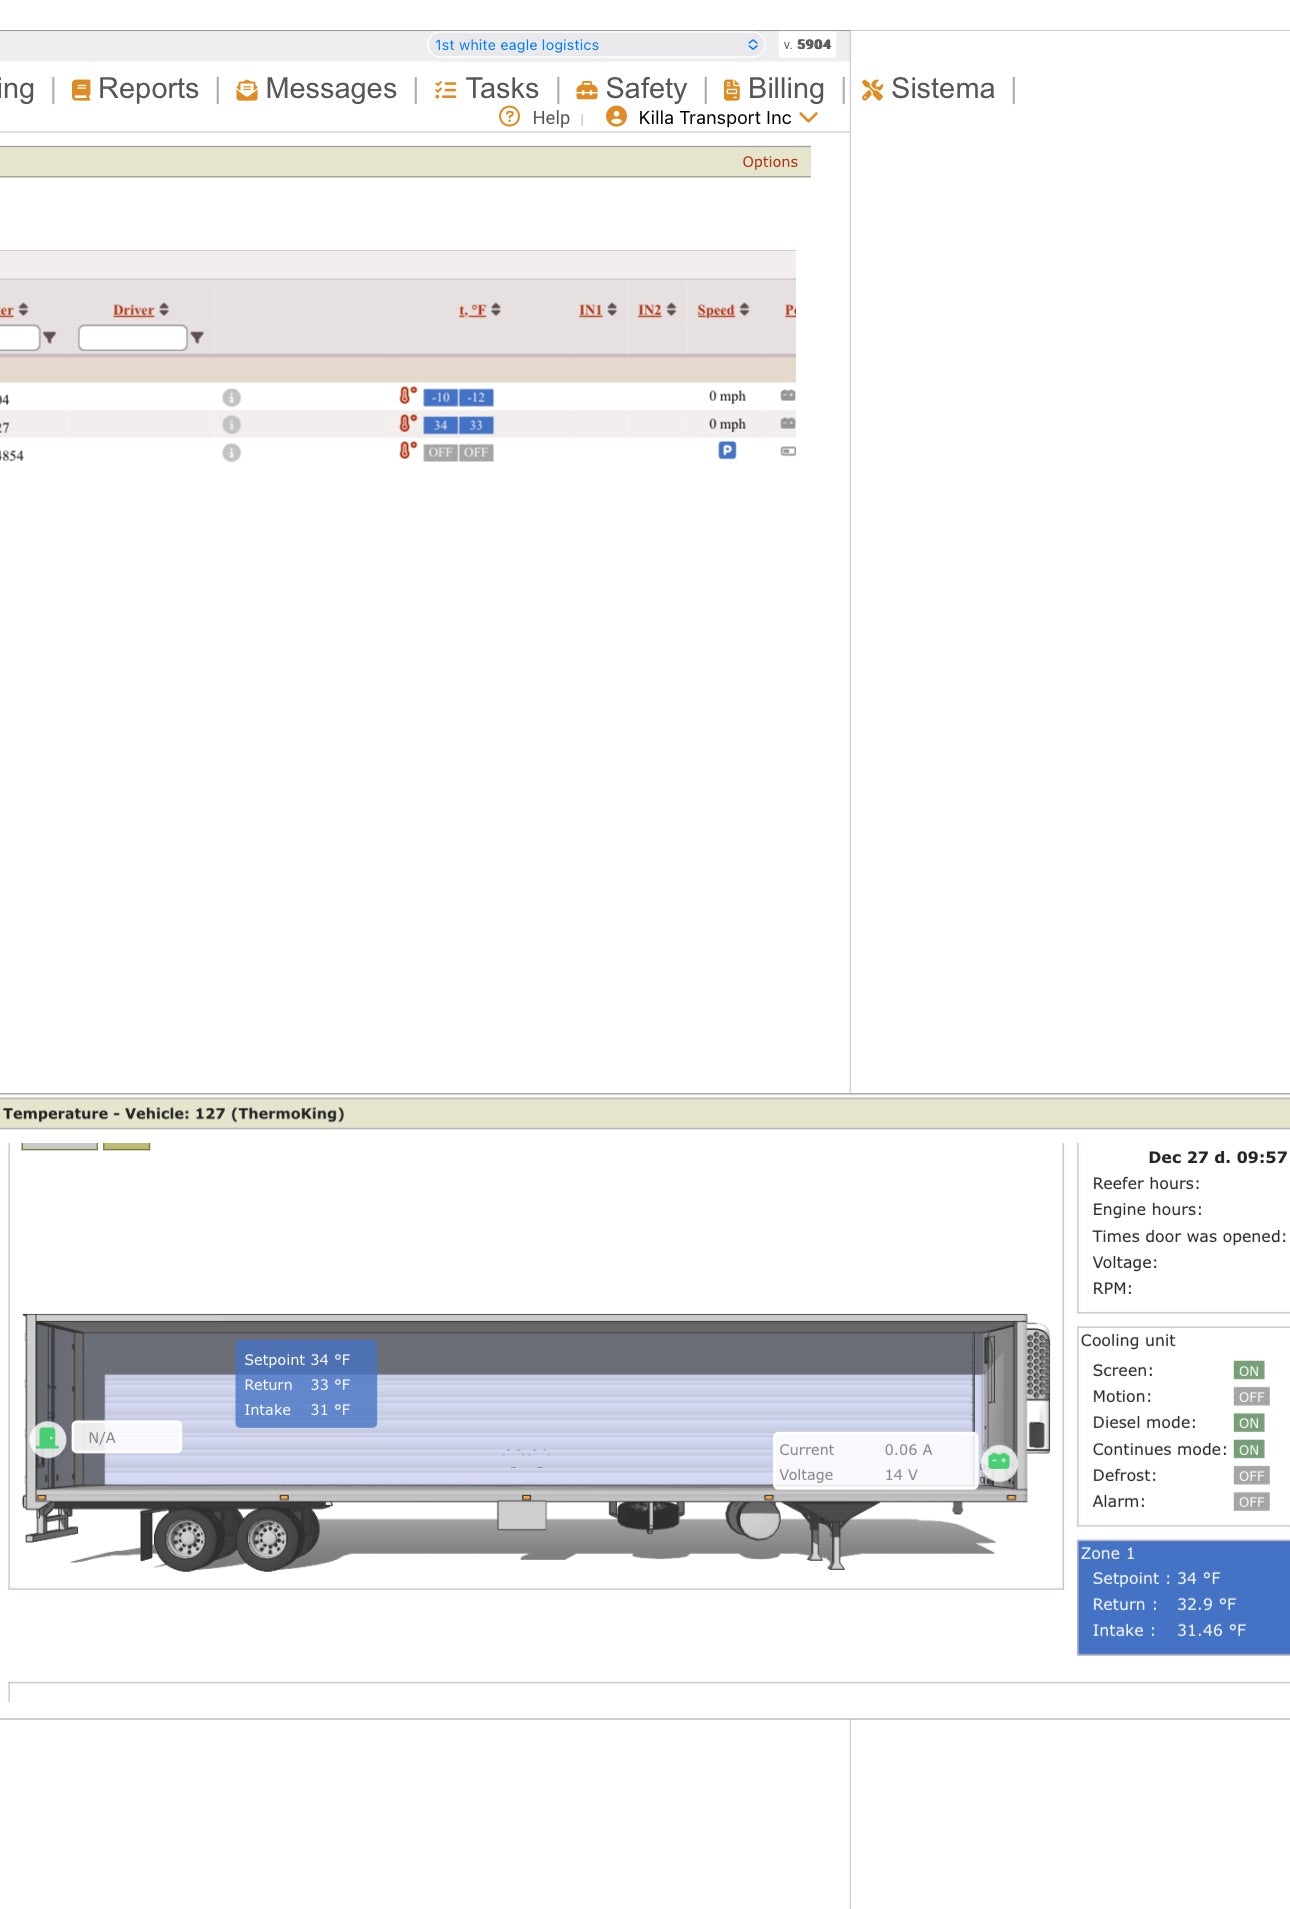Click the info icon in the 34 33 row
The width and height of the screenshot is (1290, 1909).
tap(231, 425)
